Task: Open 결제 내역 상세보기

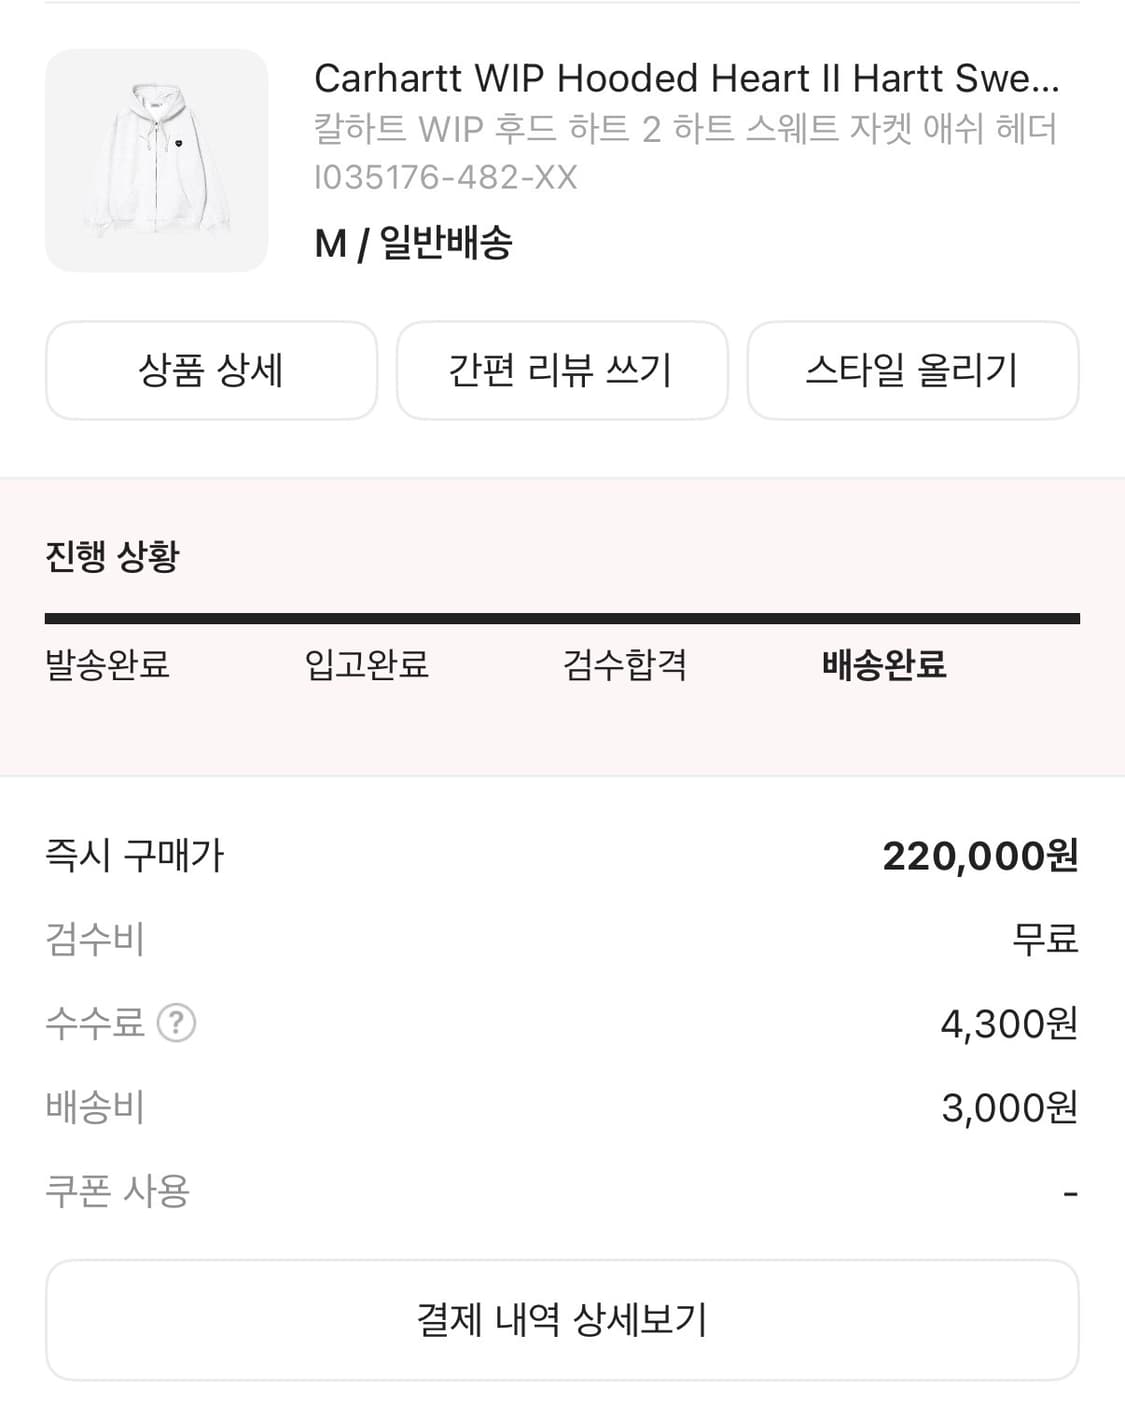Action: tap(562, 1320)
